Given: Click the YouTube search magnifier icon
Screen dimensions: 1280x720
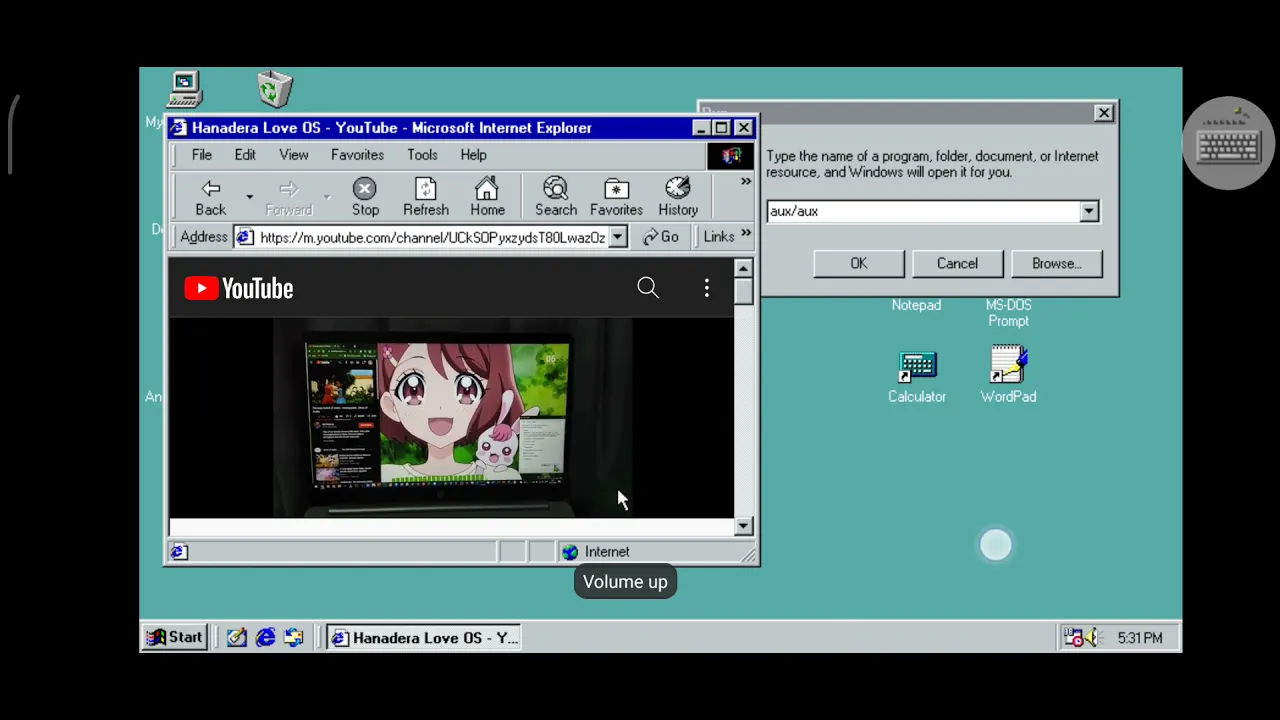Looking at the screenshot, I should [648, 288].
